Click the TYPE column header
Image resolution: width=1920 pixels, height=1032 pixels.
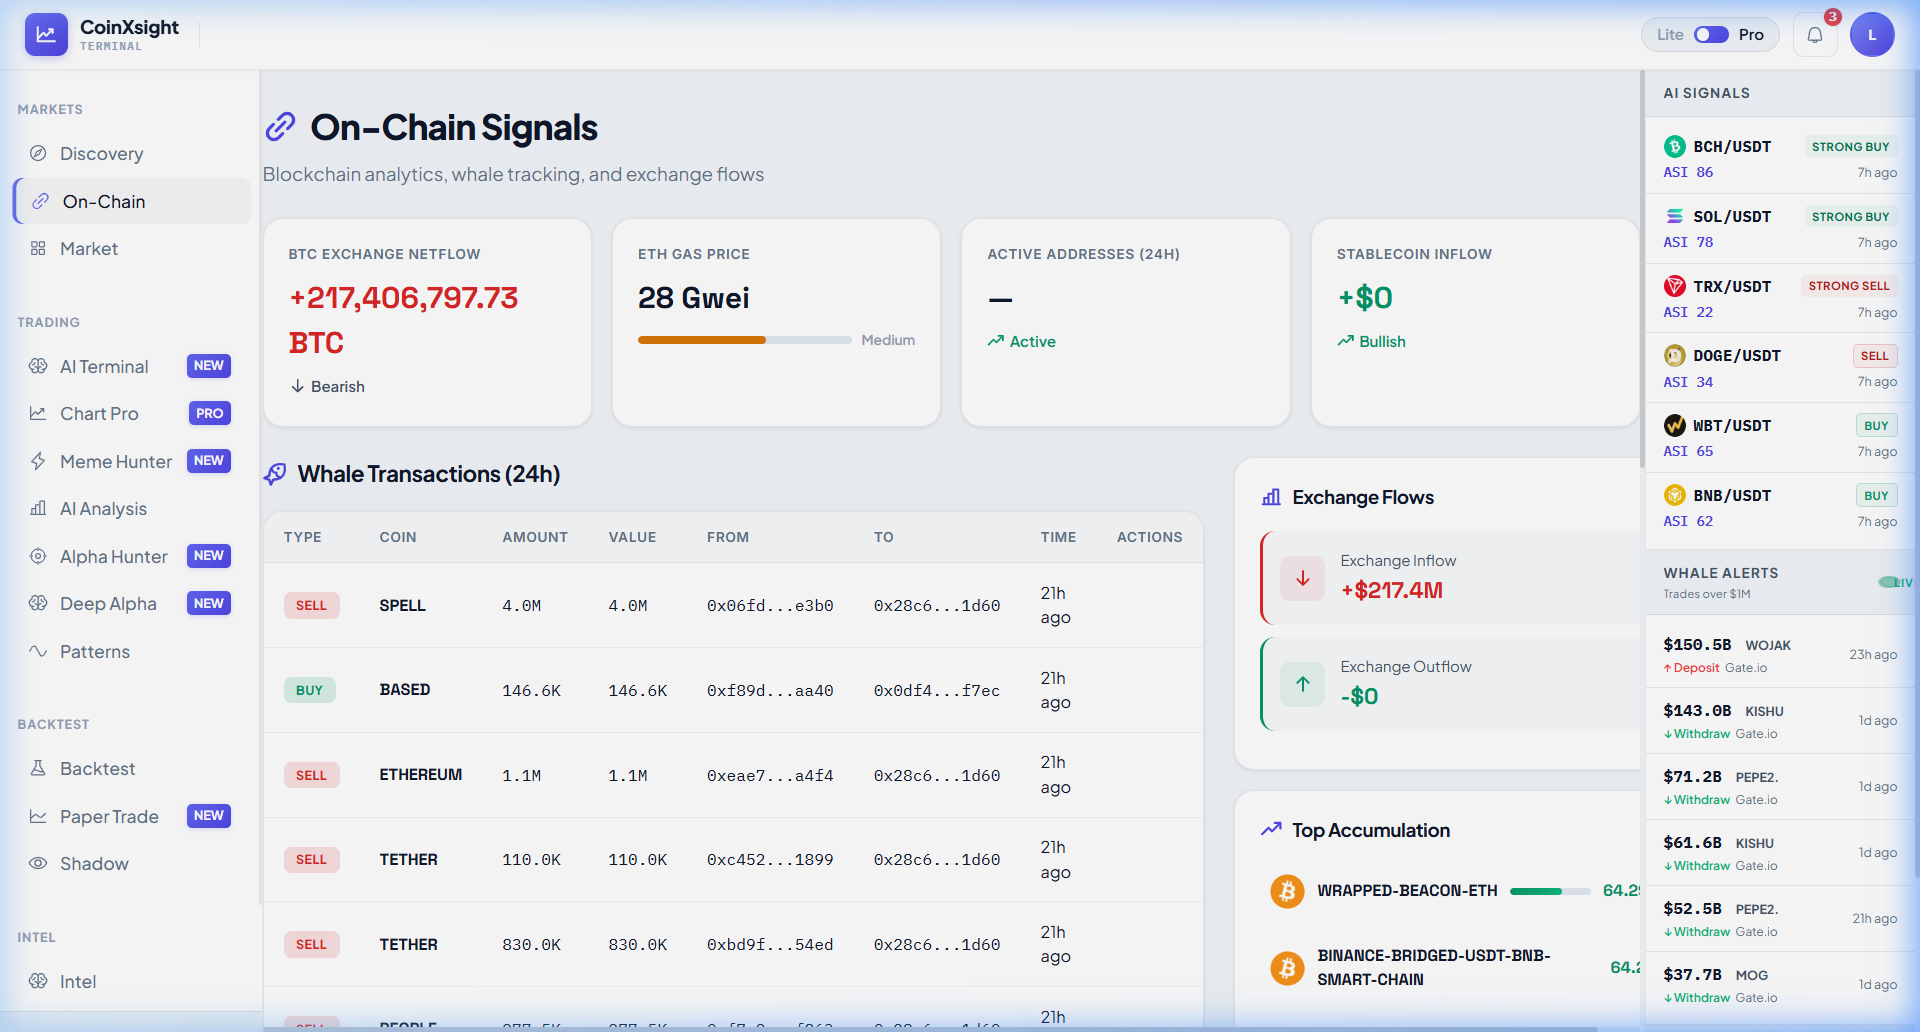[x=302, y=537]
